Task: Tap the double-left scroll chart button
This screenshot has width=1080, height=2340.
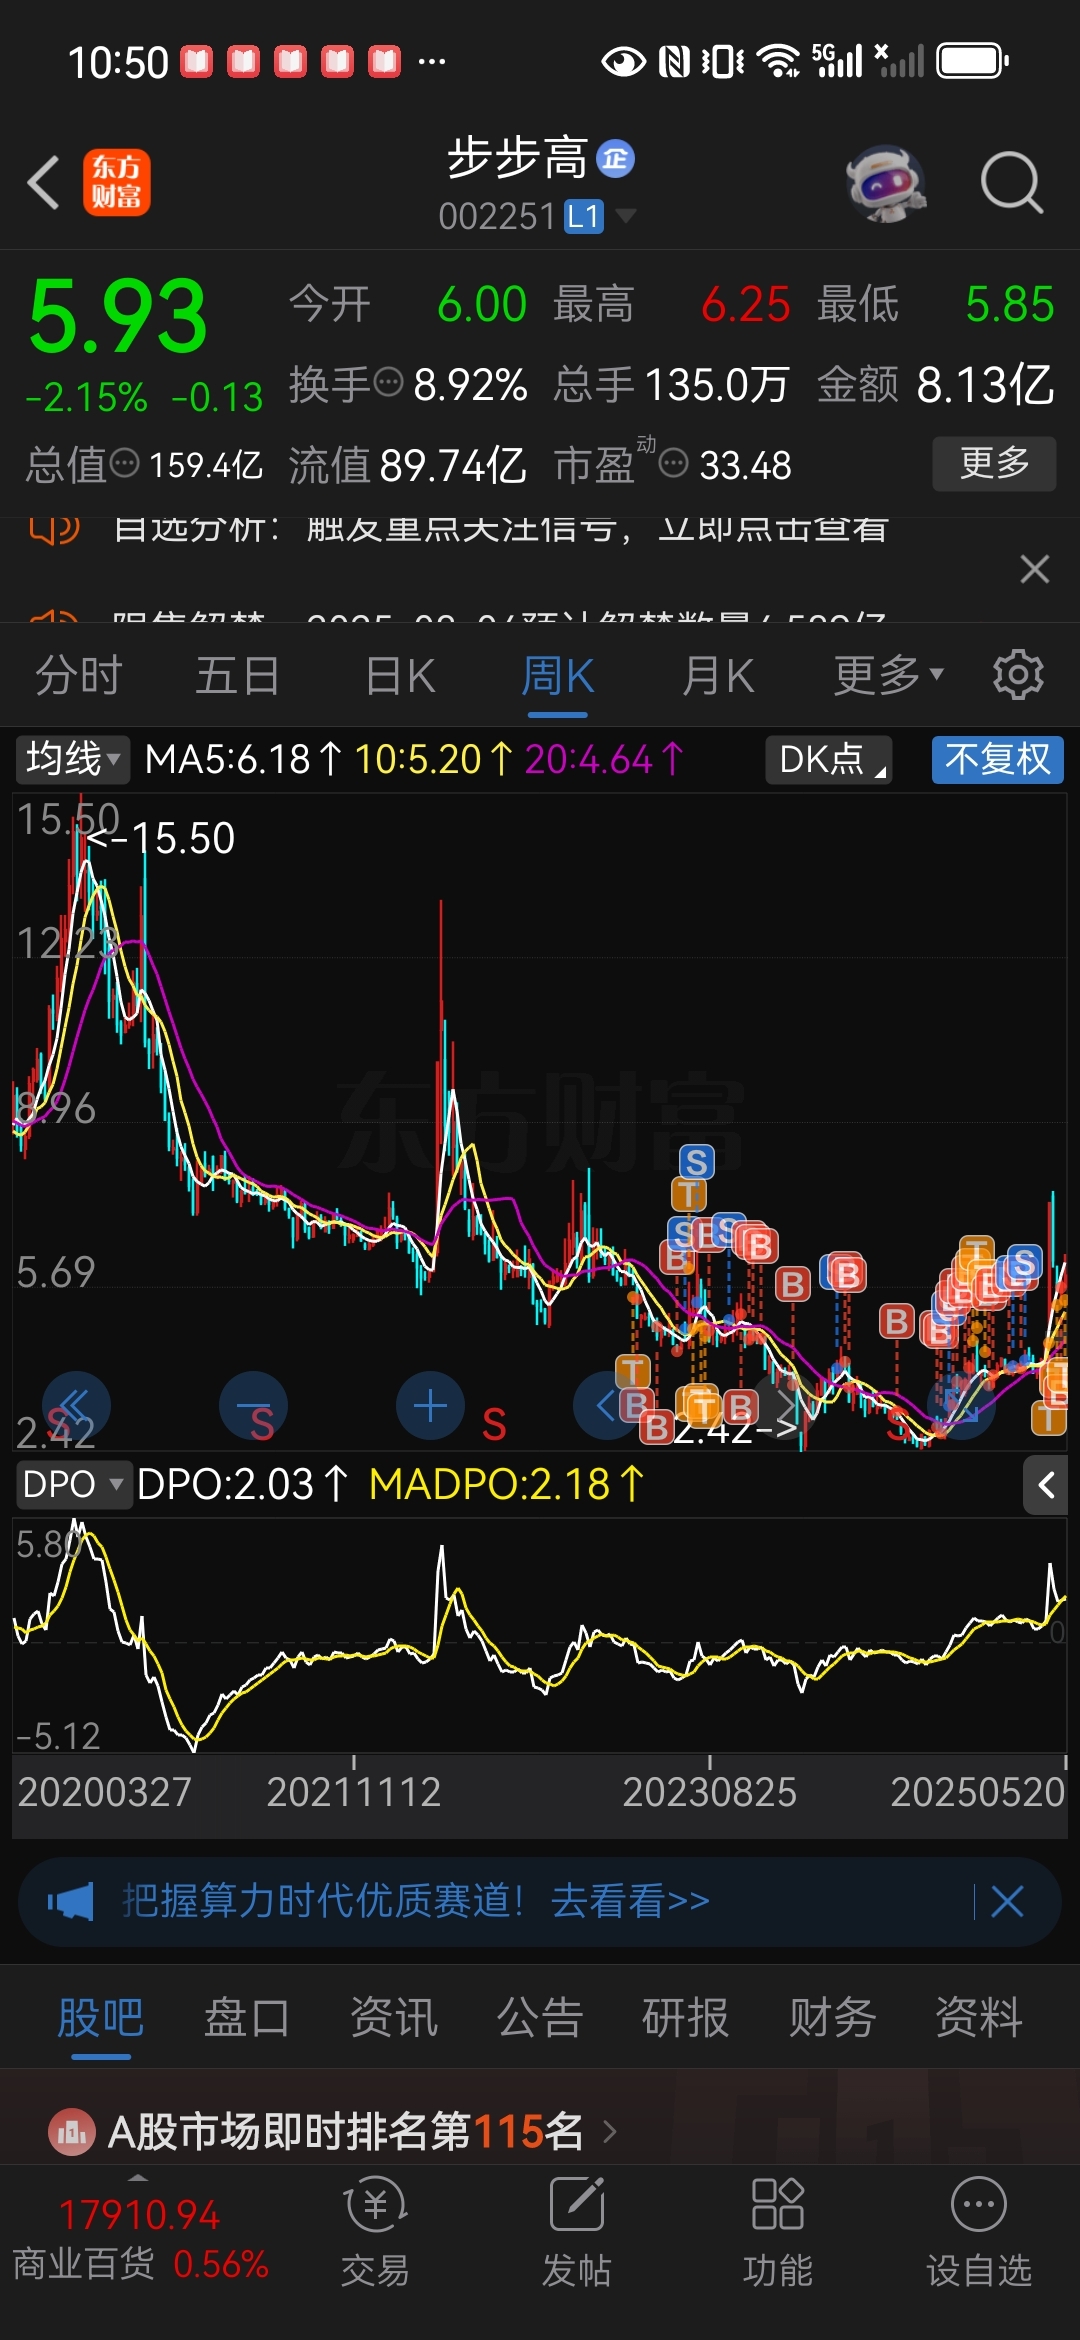Action: pyautogui.click(x=76, y=1405)
